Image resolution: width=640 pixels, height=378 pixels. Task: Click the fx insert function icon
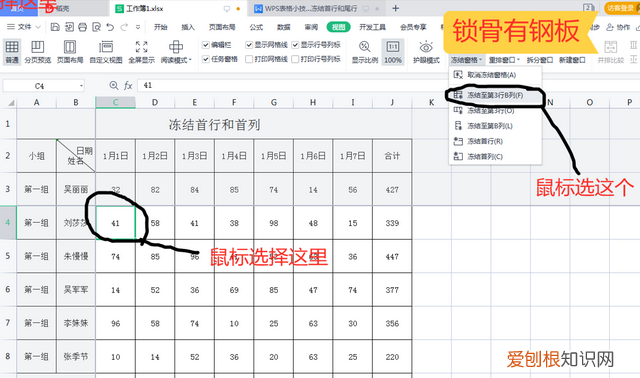128,85
